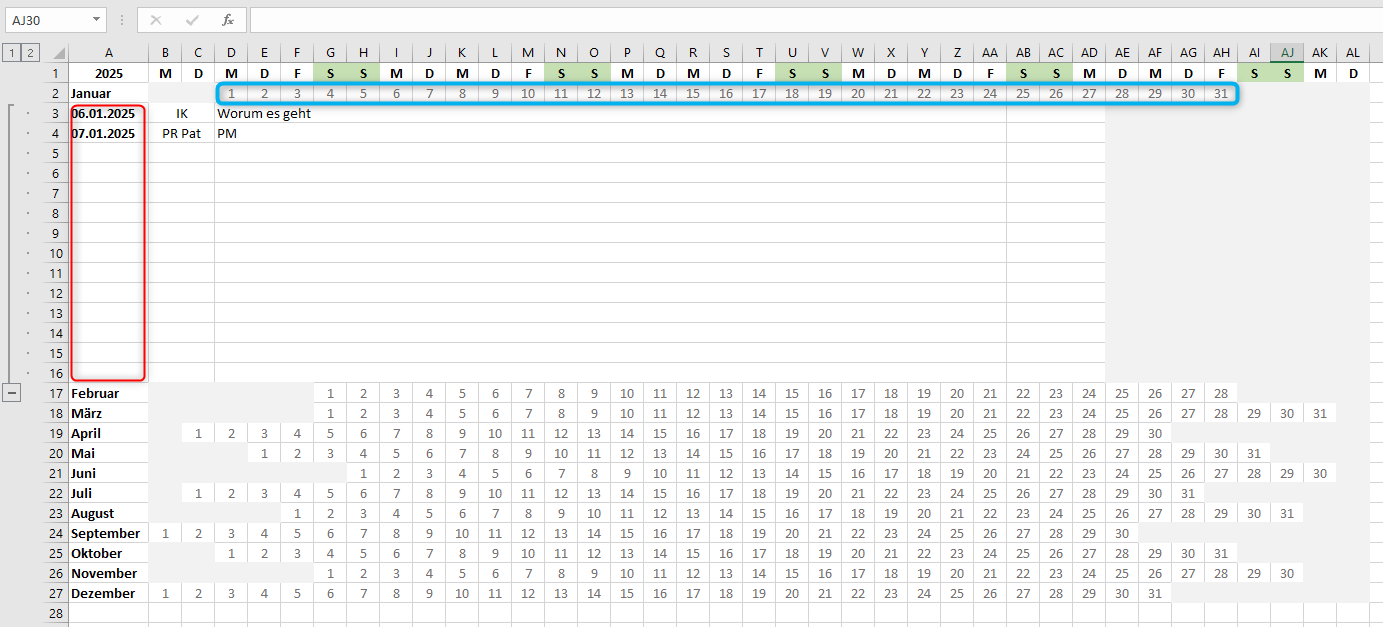
Task: Collapse the Januar row group with minus button
Action: [12, 393]
